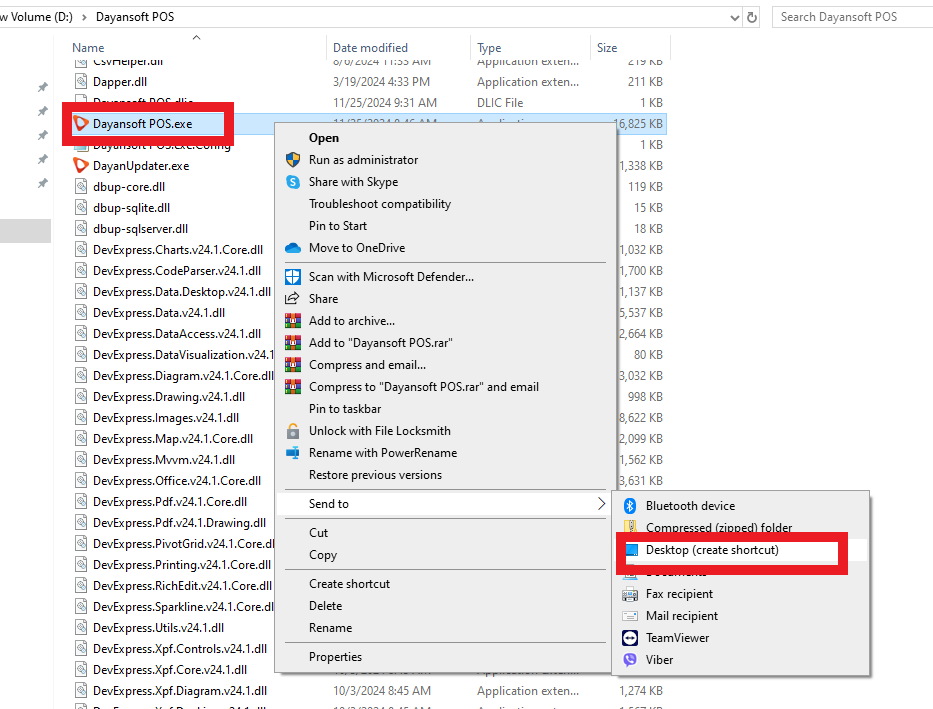Click the Share arrow icon

tap(292, 299)
